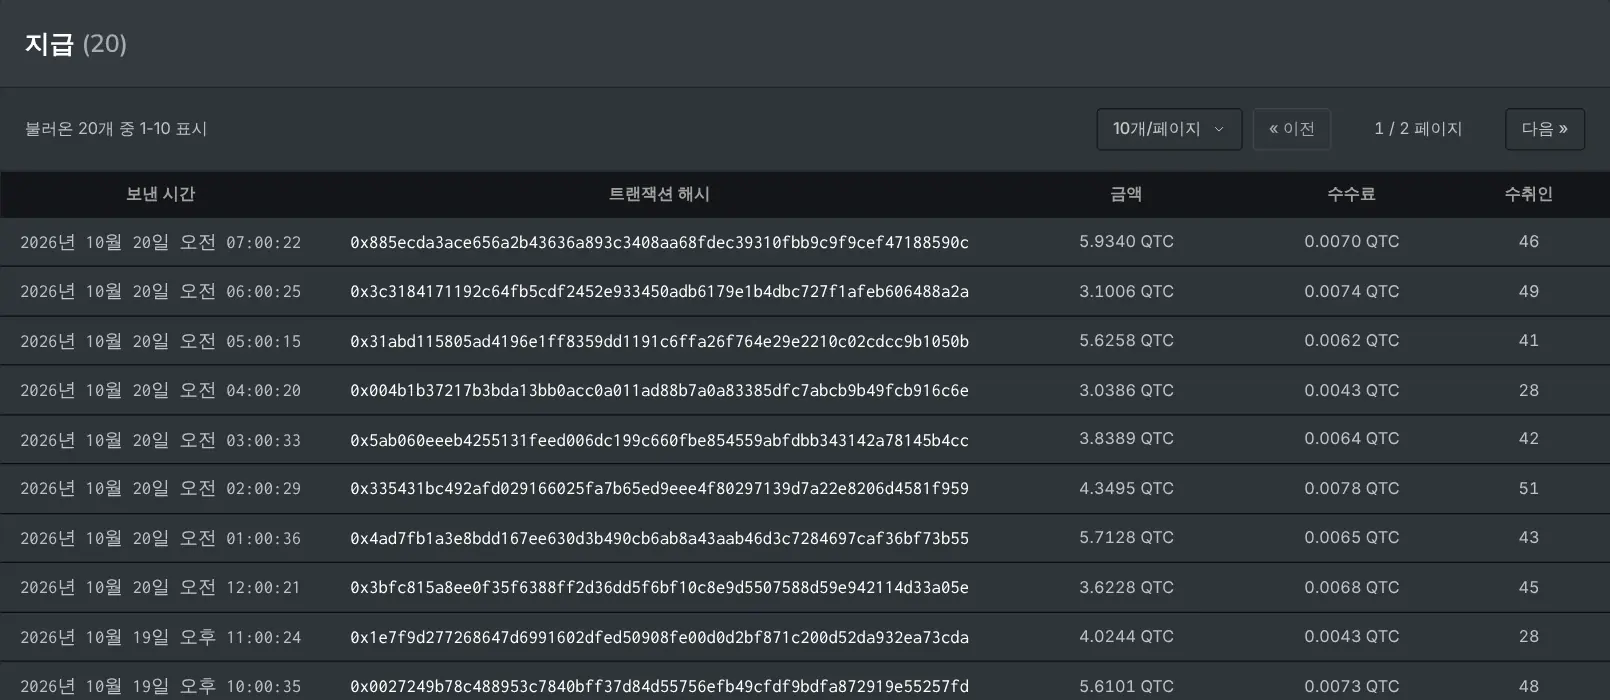Click the 지급 (20) section heading
The width and height of the screenshot is (1610, 700).
pyautogui.click(x=76, y=44)
